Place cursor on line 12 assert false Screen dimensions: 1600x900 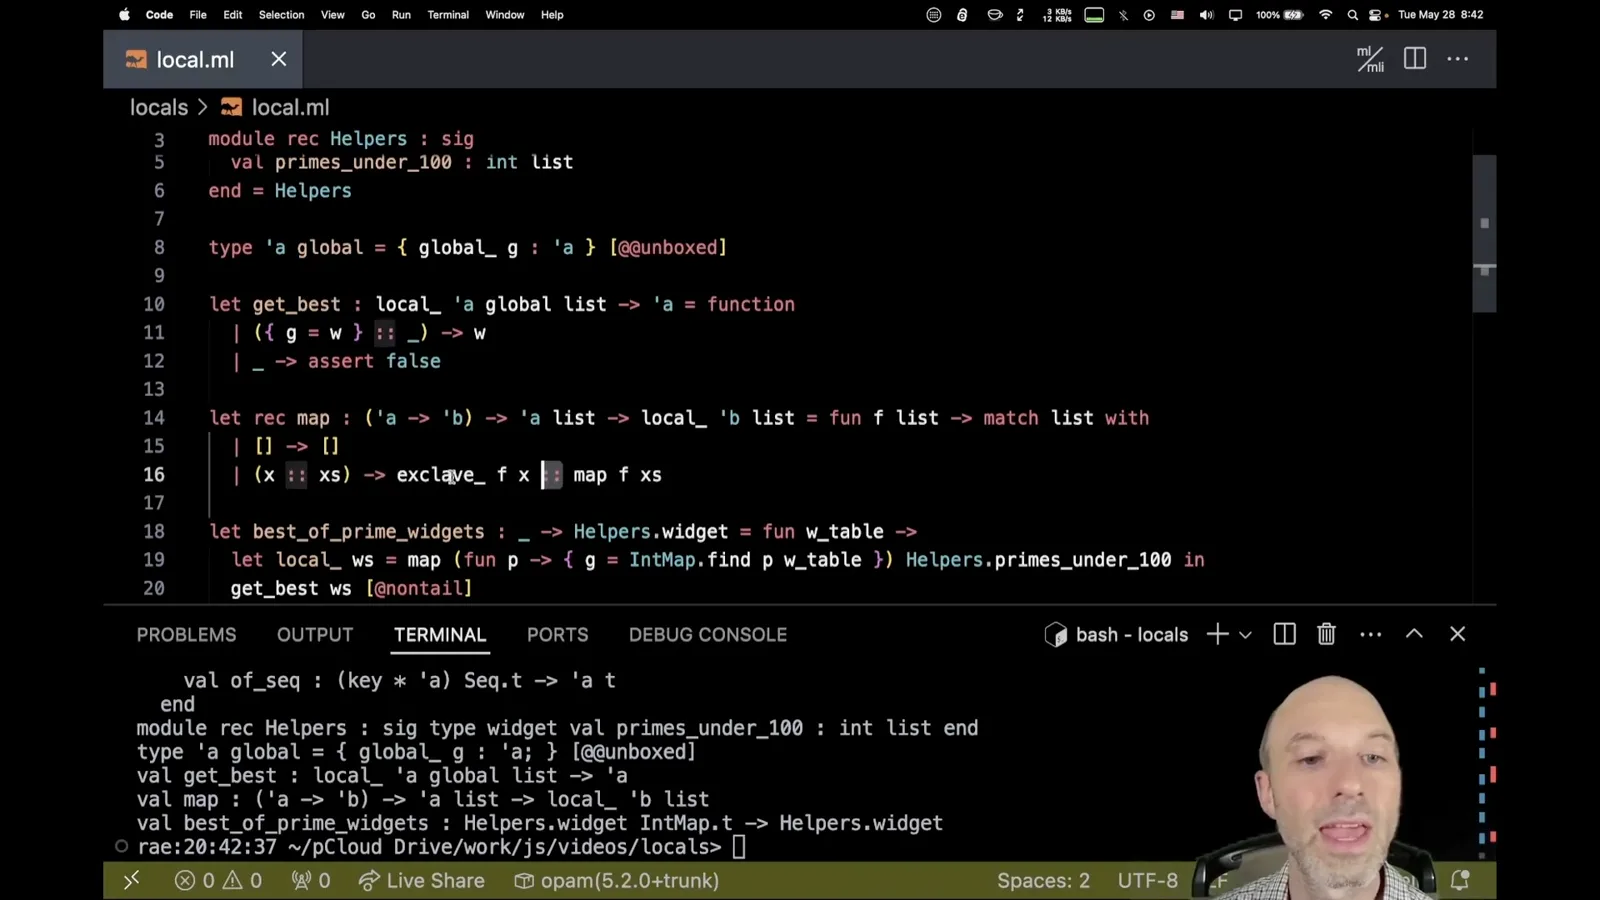tap(374, 361)
